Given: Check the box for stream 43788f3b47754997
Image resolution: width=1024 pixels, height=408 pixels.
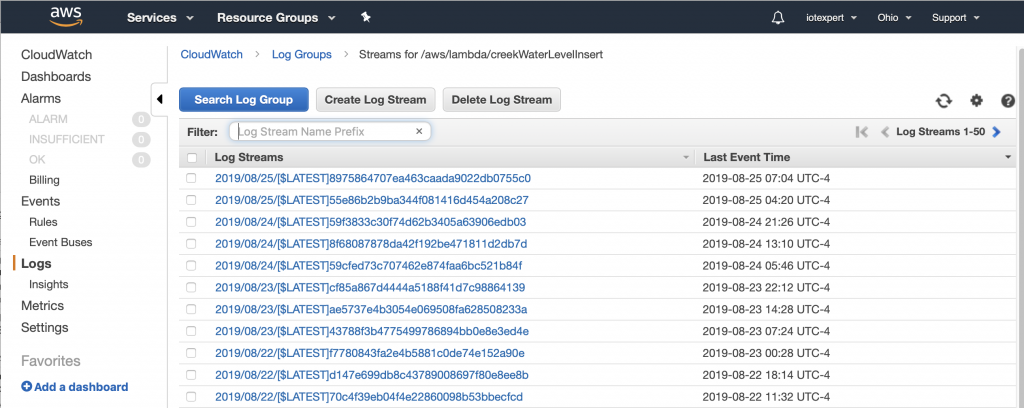Looking at the screenshot, I should 191,331.
